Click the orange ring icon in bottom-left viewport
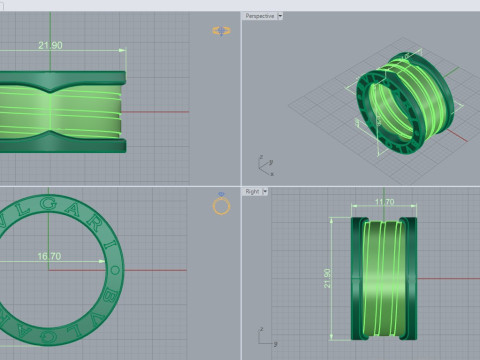 (221, 204)
